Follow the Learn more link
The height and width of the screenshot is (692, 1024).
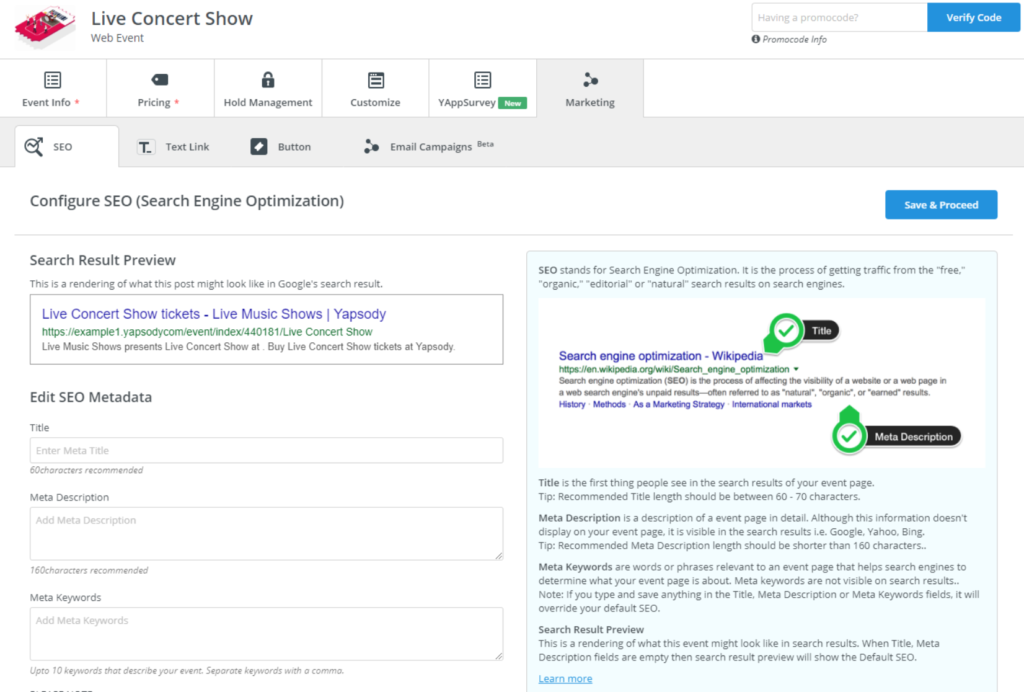click(565, 679)
